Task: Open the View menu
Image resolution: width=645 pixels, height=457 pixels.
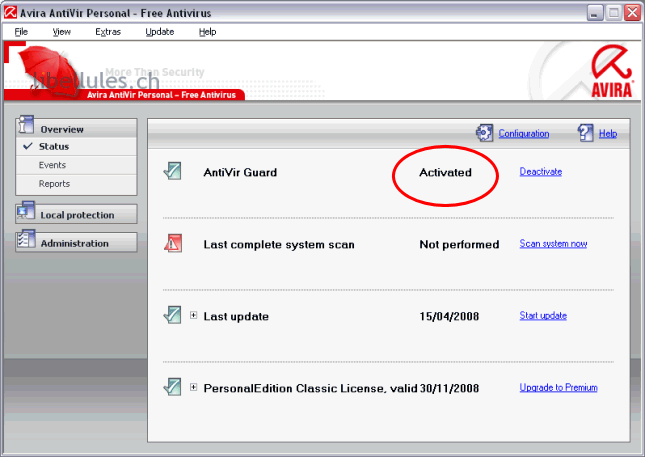Action: click(x=62, y=32)
